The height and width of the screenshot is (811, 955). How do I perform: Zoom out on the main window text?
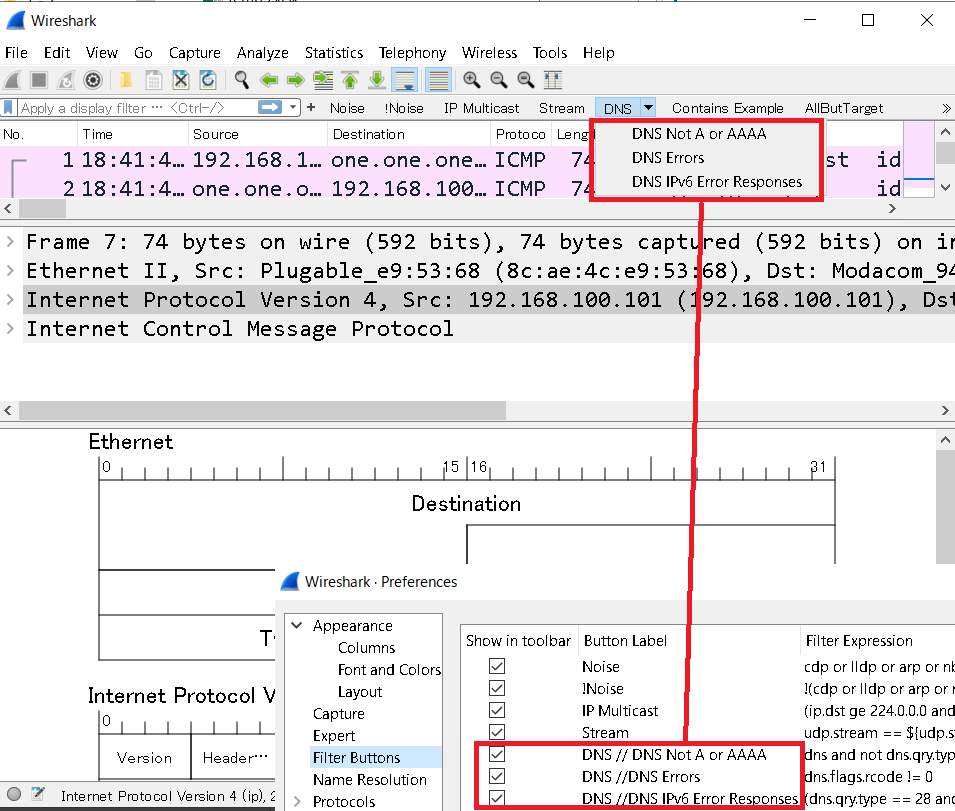pyautogui.click(x=498, y=80)
